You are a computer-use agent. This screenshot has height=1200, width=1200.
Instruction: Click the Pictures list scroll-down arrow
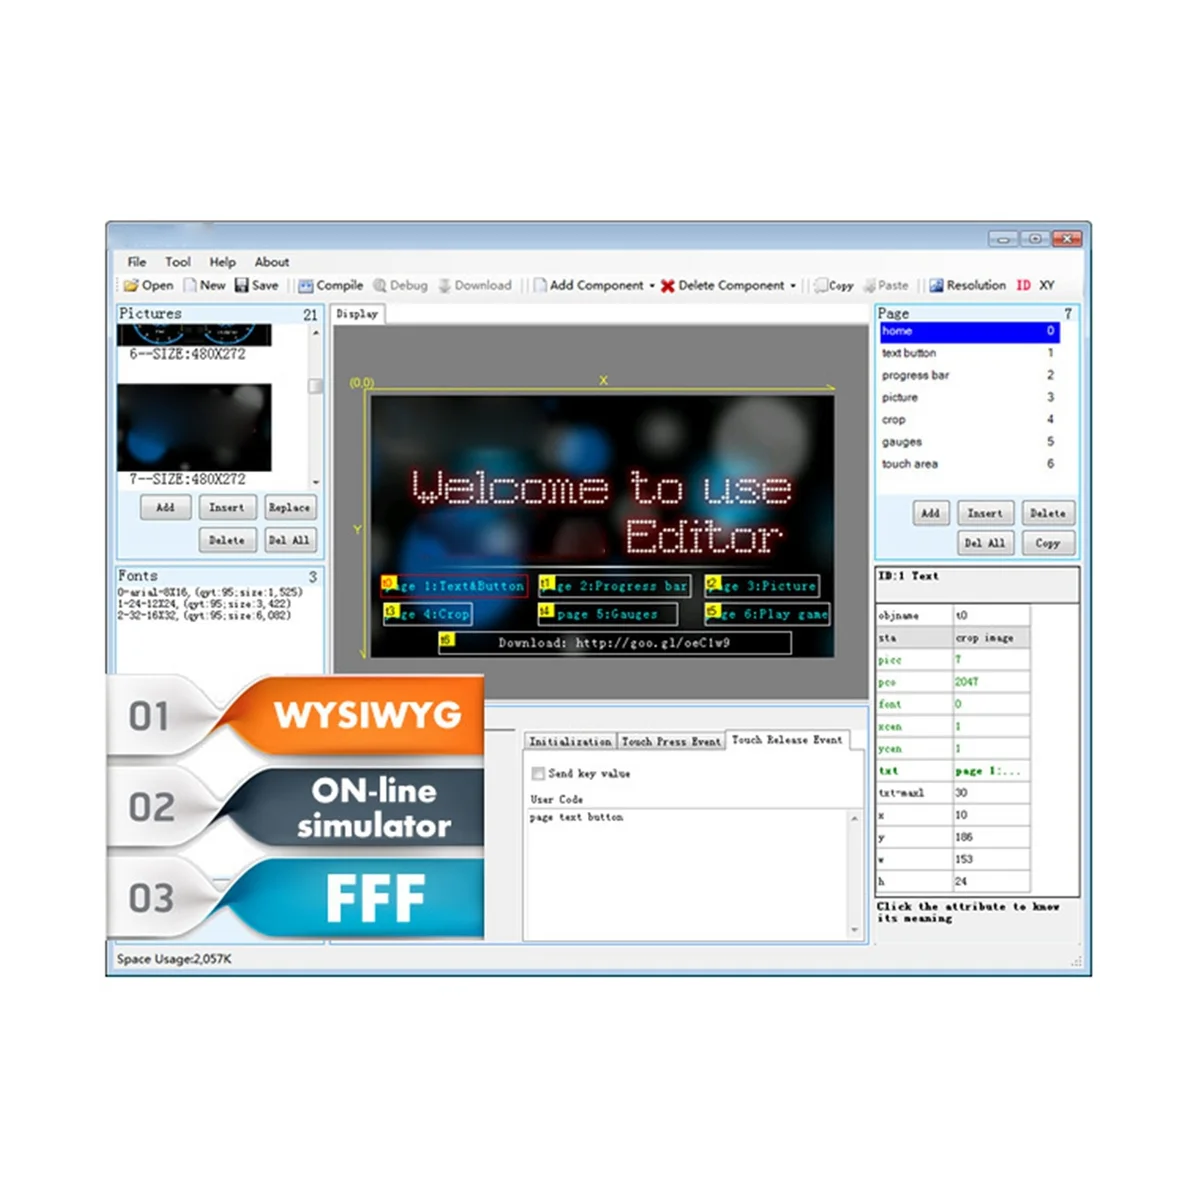(x=316, y=481)
